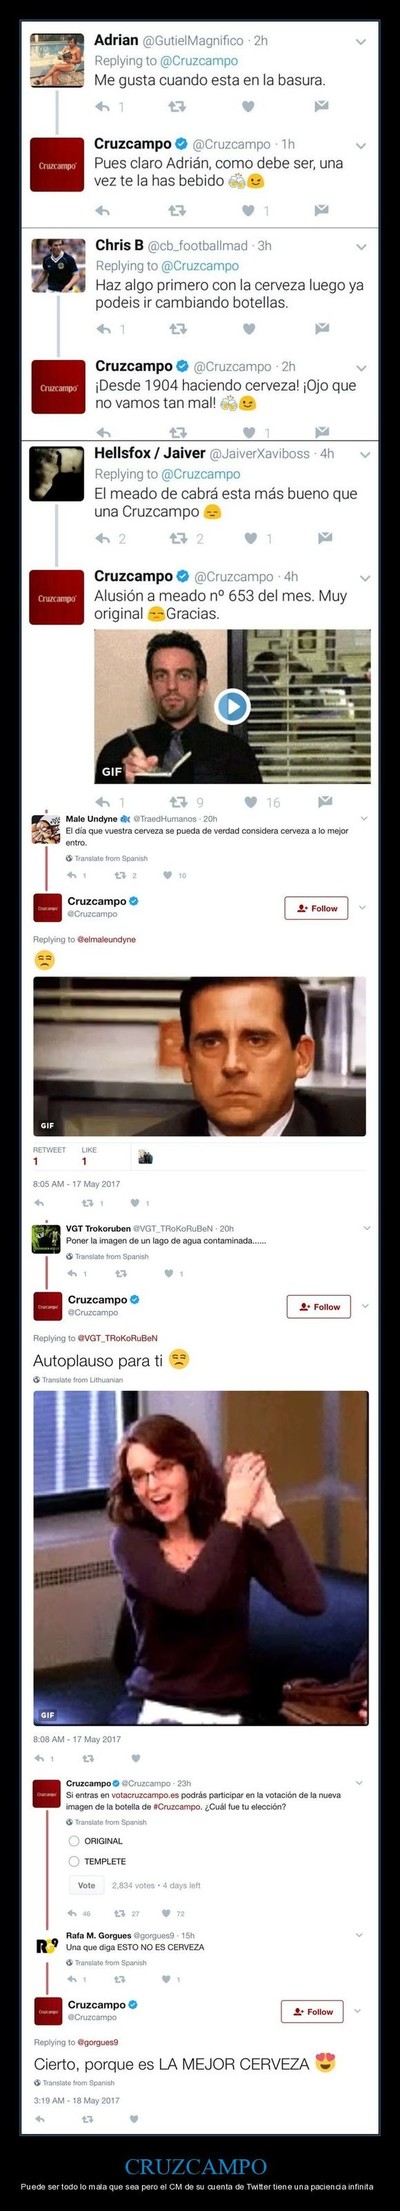Like Chris B's tweet about cambiando botellas
The image size is (400, 2211).
(x=249, y=328)
